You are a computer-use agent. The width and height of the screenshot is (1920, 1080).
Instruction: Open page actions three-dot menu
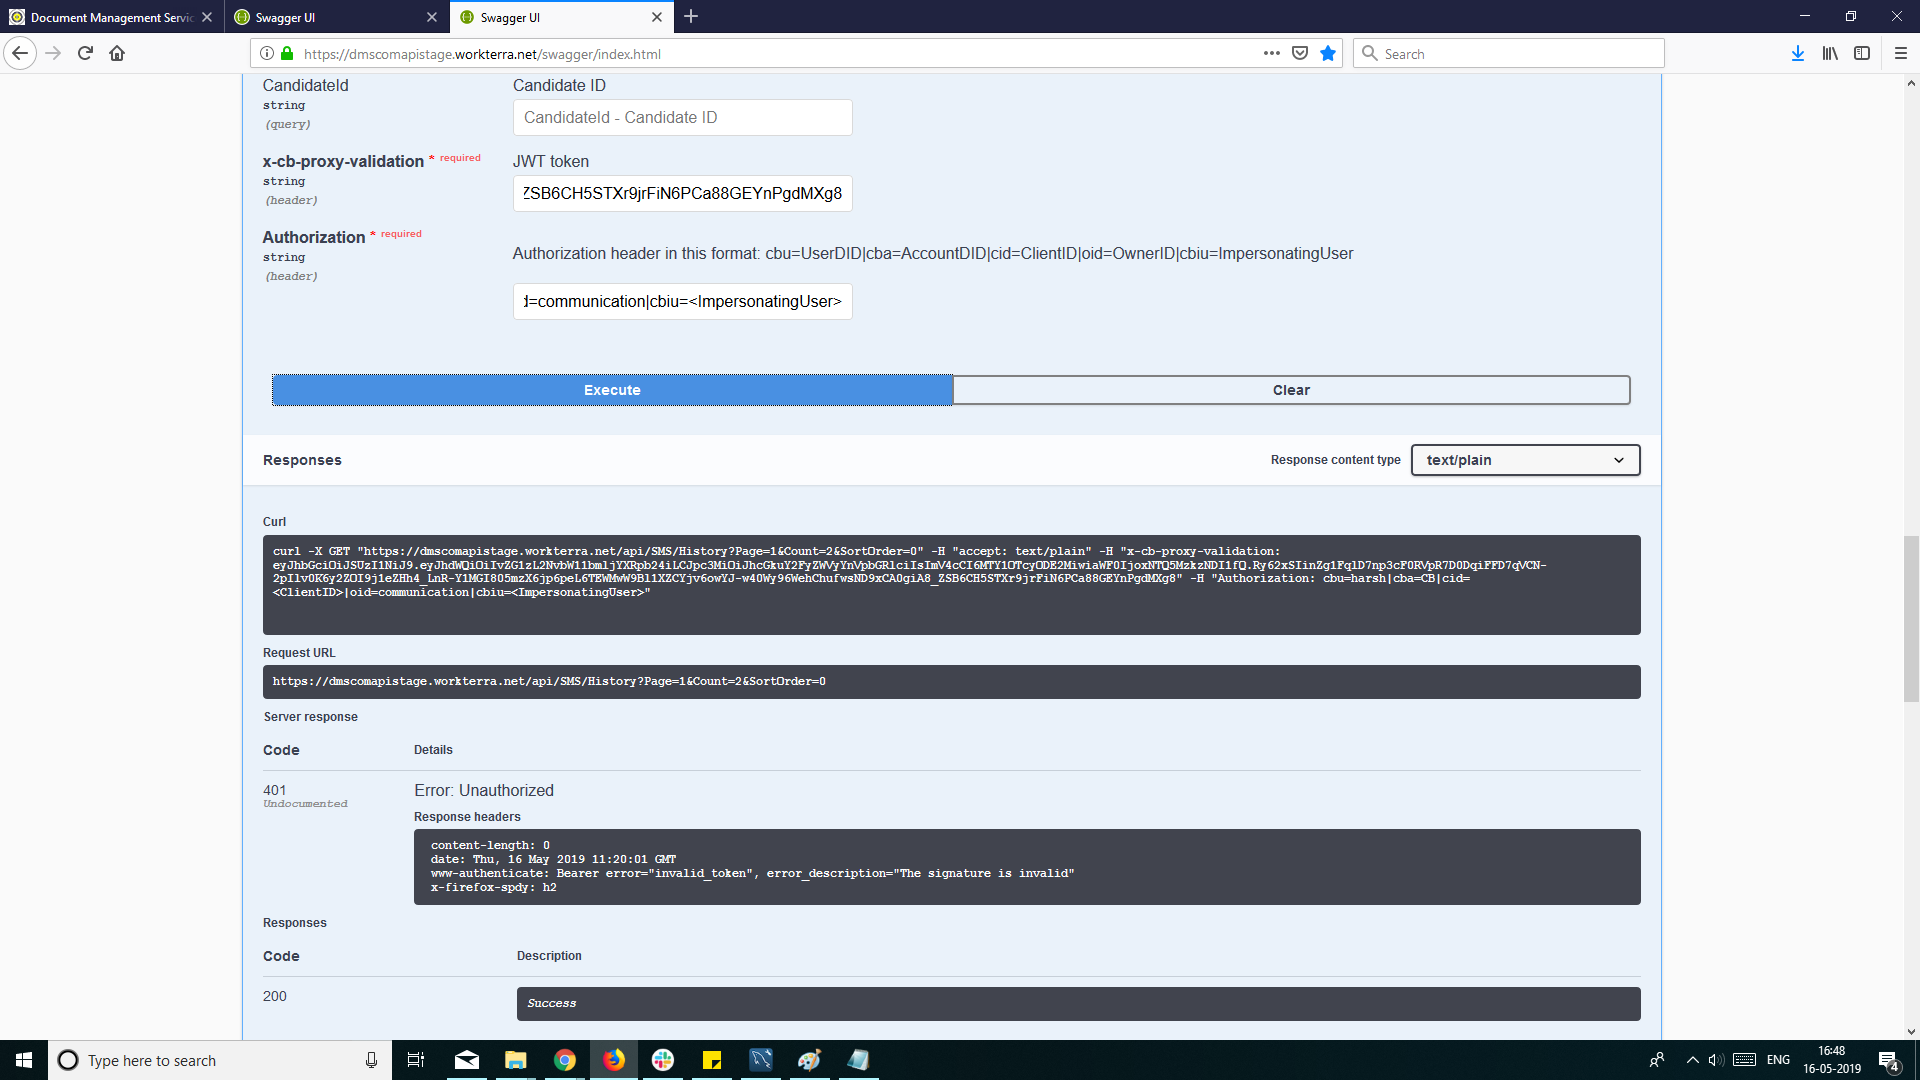[1271, 54]
